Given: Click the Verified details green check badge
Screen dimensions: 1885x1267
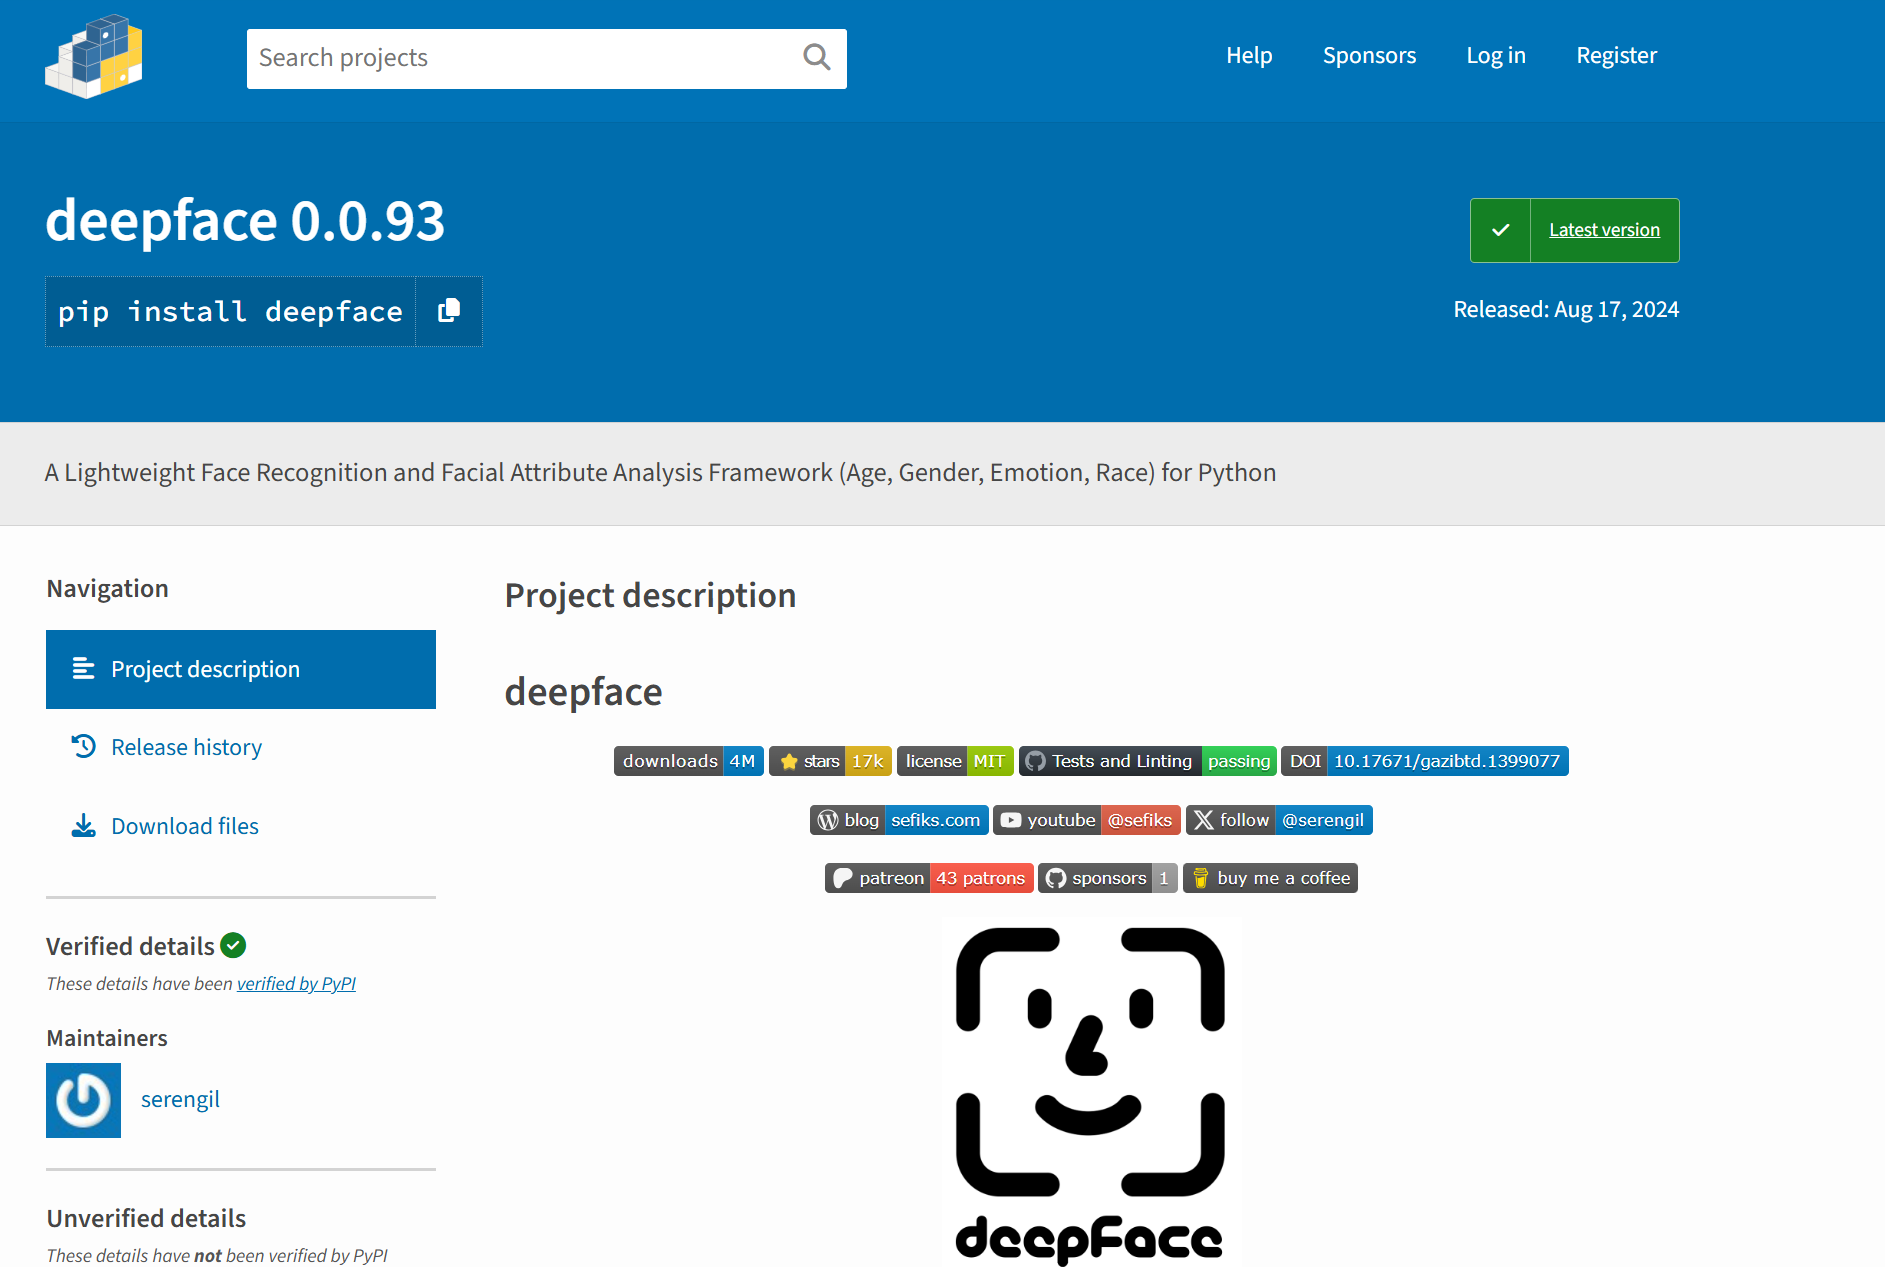Looking at the screenshot, I should point(233,945).
